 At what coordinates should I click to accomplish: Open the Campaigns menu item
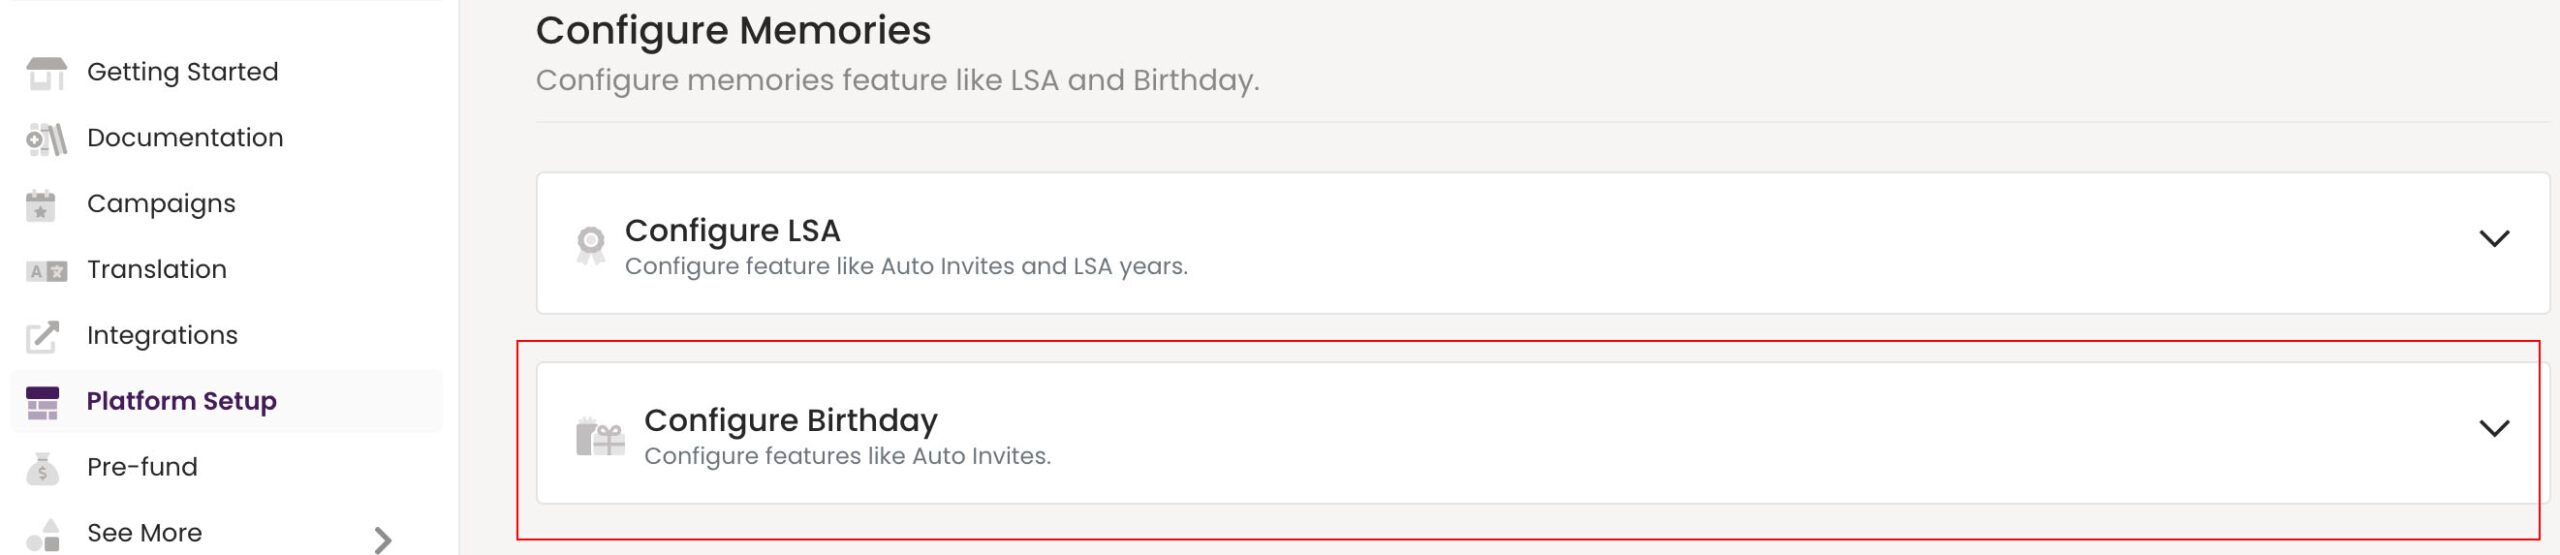pos(161,204)
